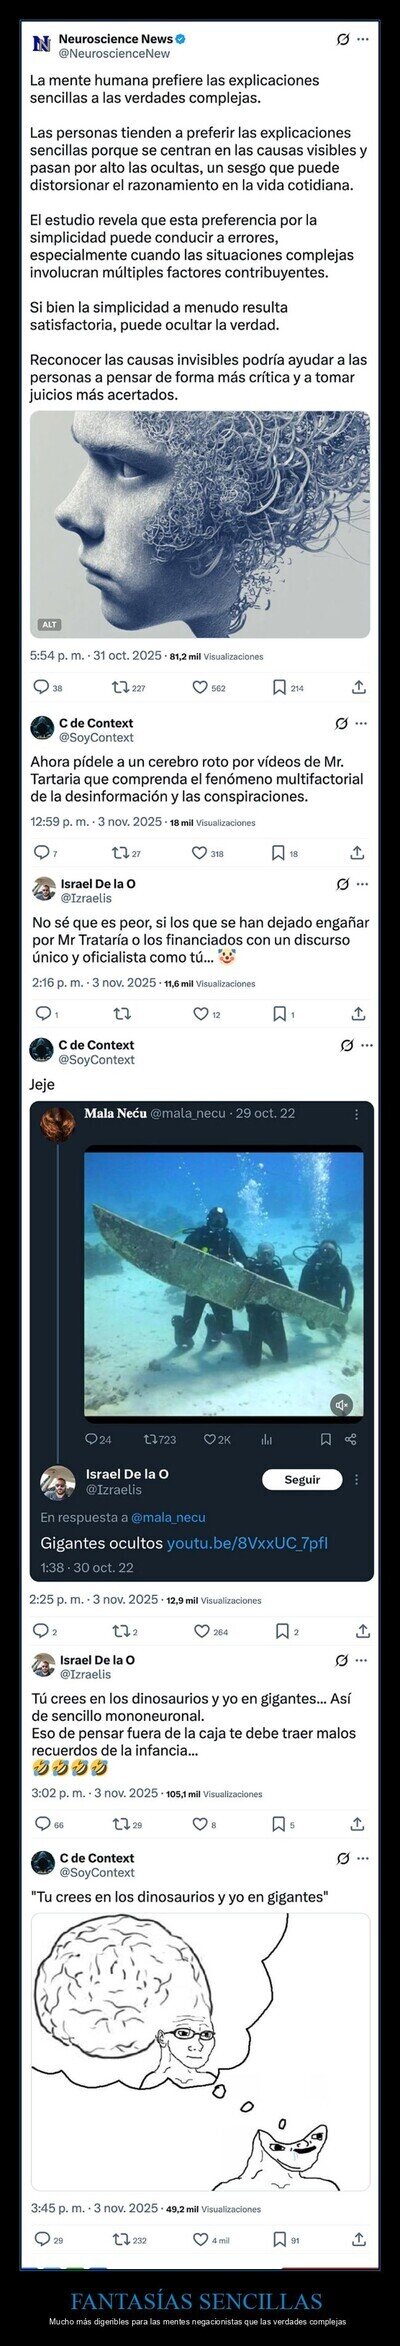Screen dimensions: 400x2346
Task: Open @NeuroscienceNew profile handle
Action: click(x=114, y=53)
